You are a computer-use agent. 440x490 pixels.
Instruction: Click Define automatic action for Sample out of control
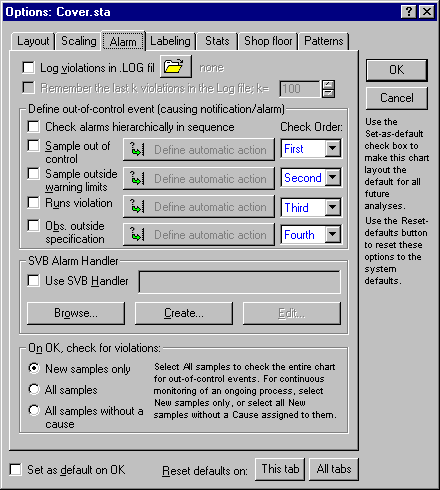point(199,150)
